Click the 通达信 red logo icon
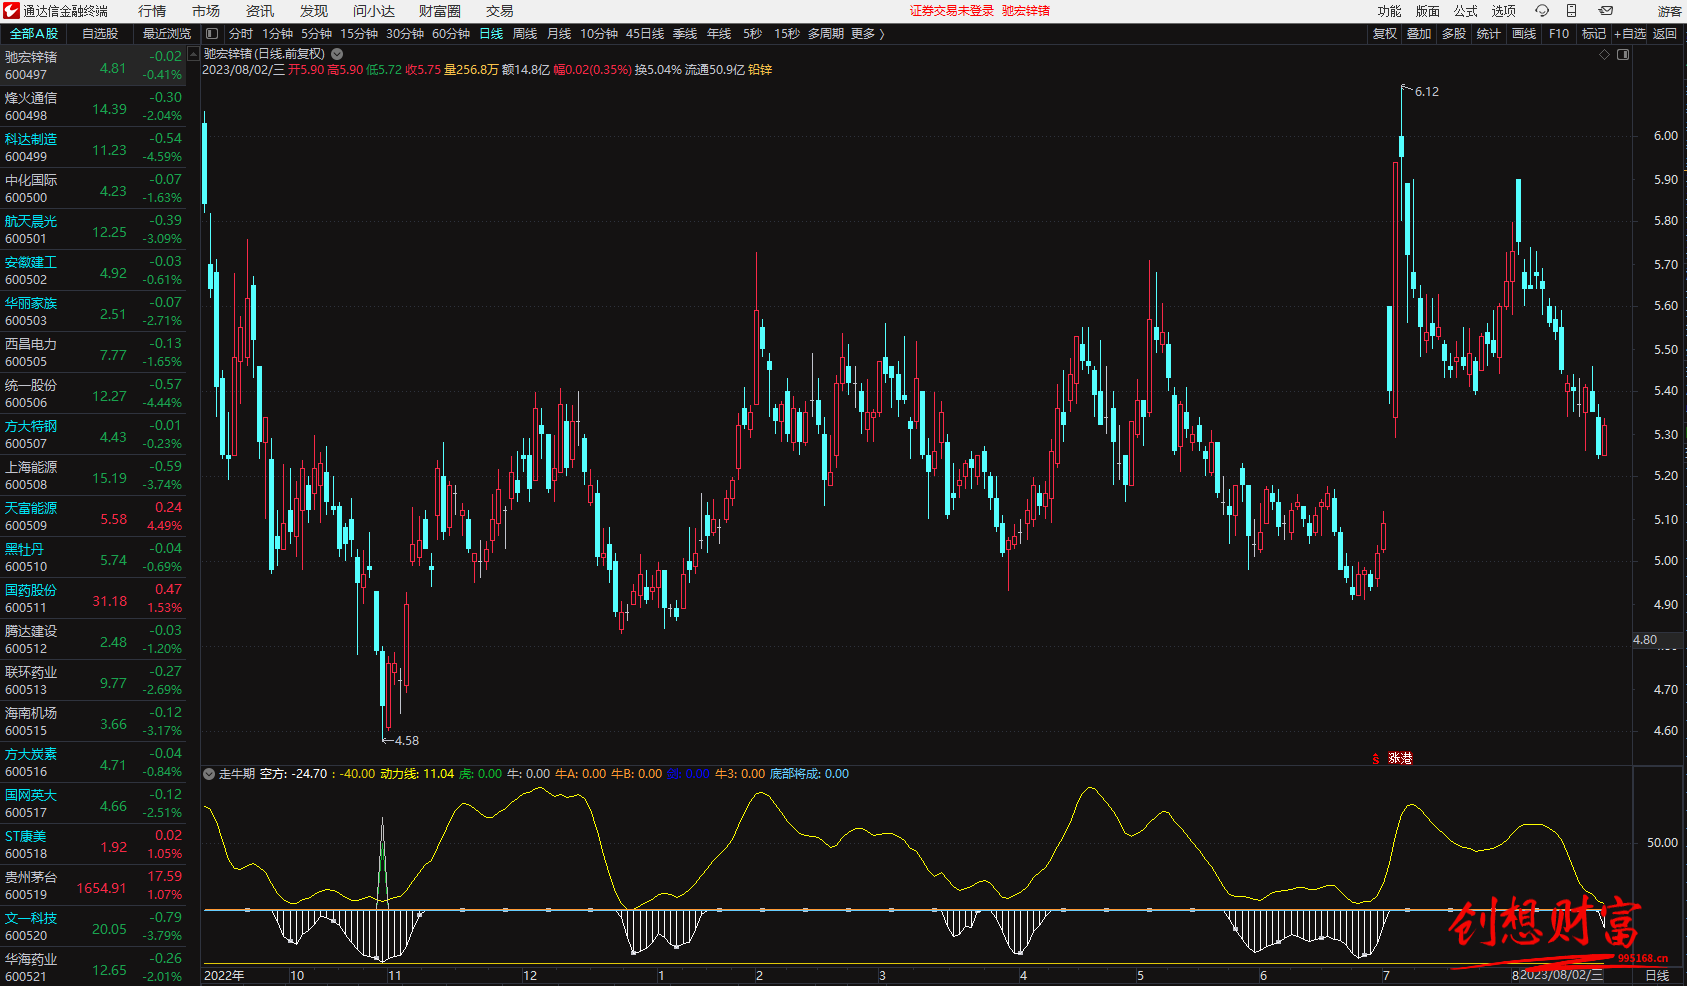The width and height of the screenshot is (1687, 986). pyautogui.click(x=11, y=11)
